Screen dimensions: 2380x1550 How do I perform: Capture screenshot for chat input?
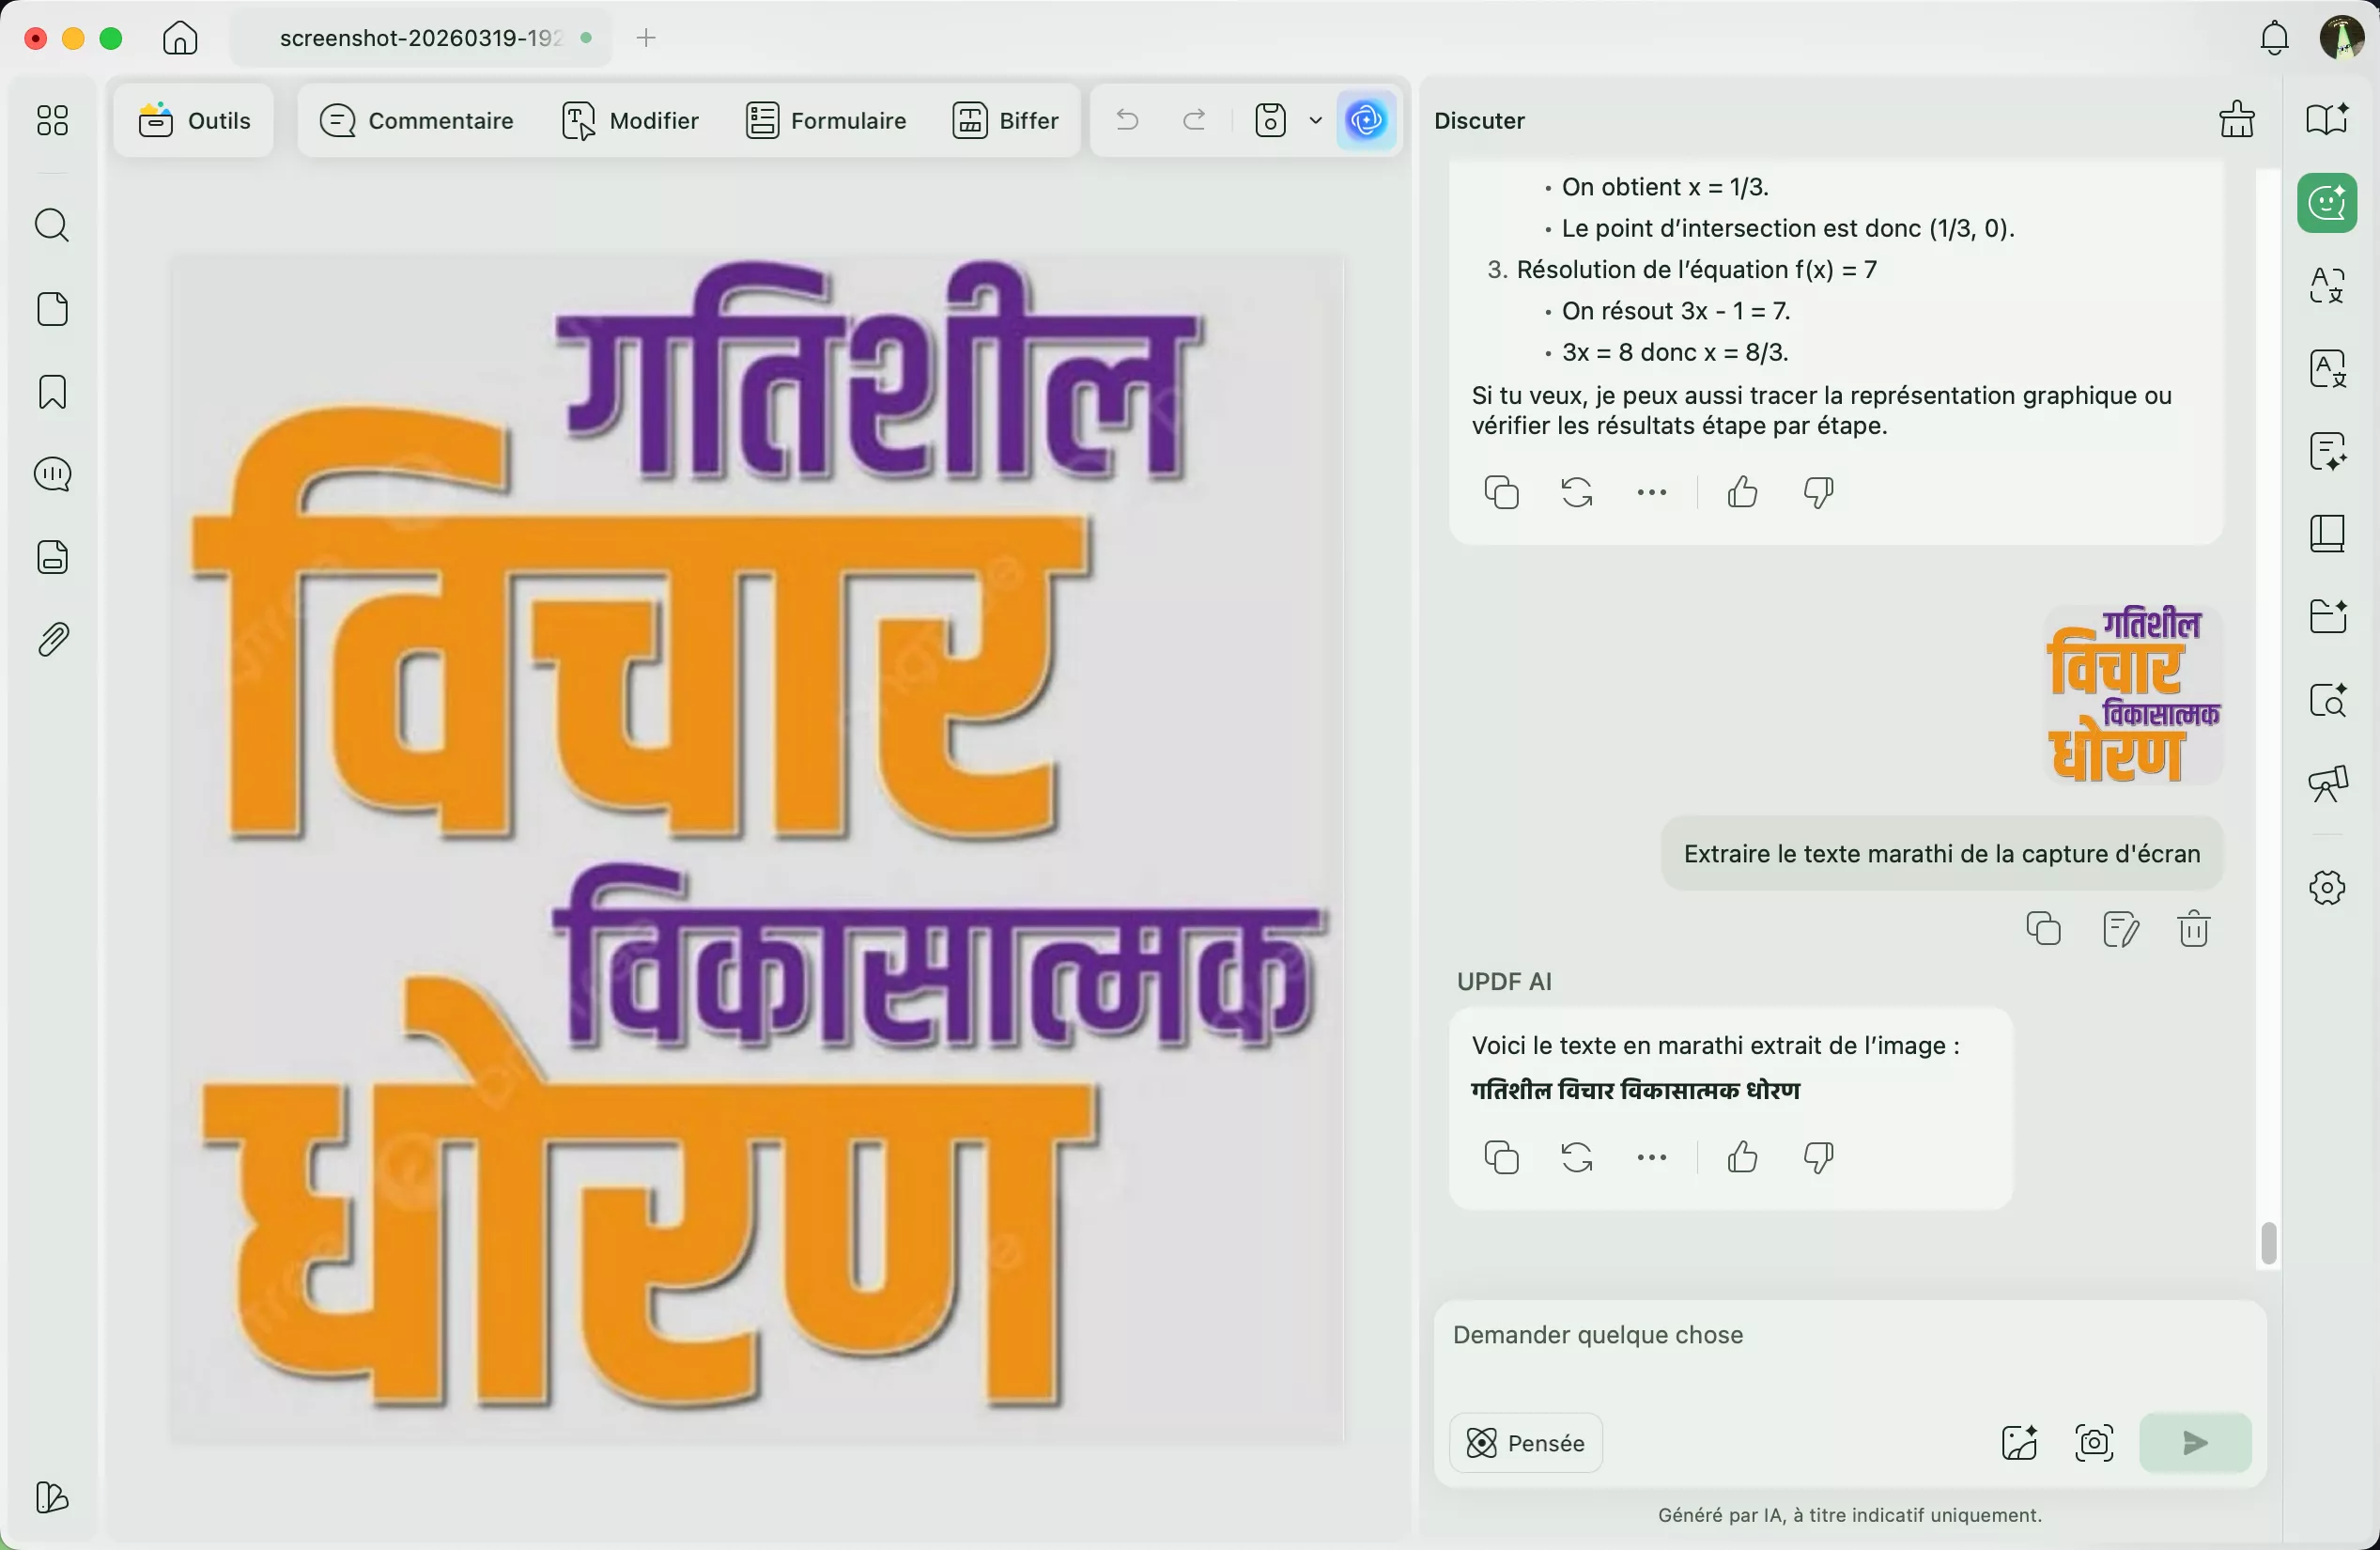pyautogui.click(x=2094, y=1443)
